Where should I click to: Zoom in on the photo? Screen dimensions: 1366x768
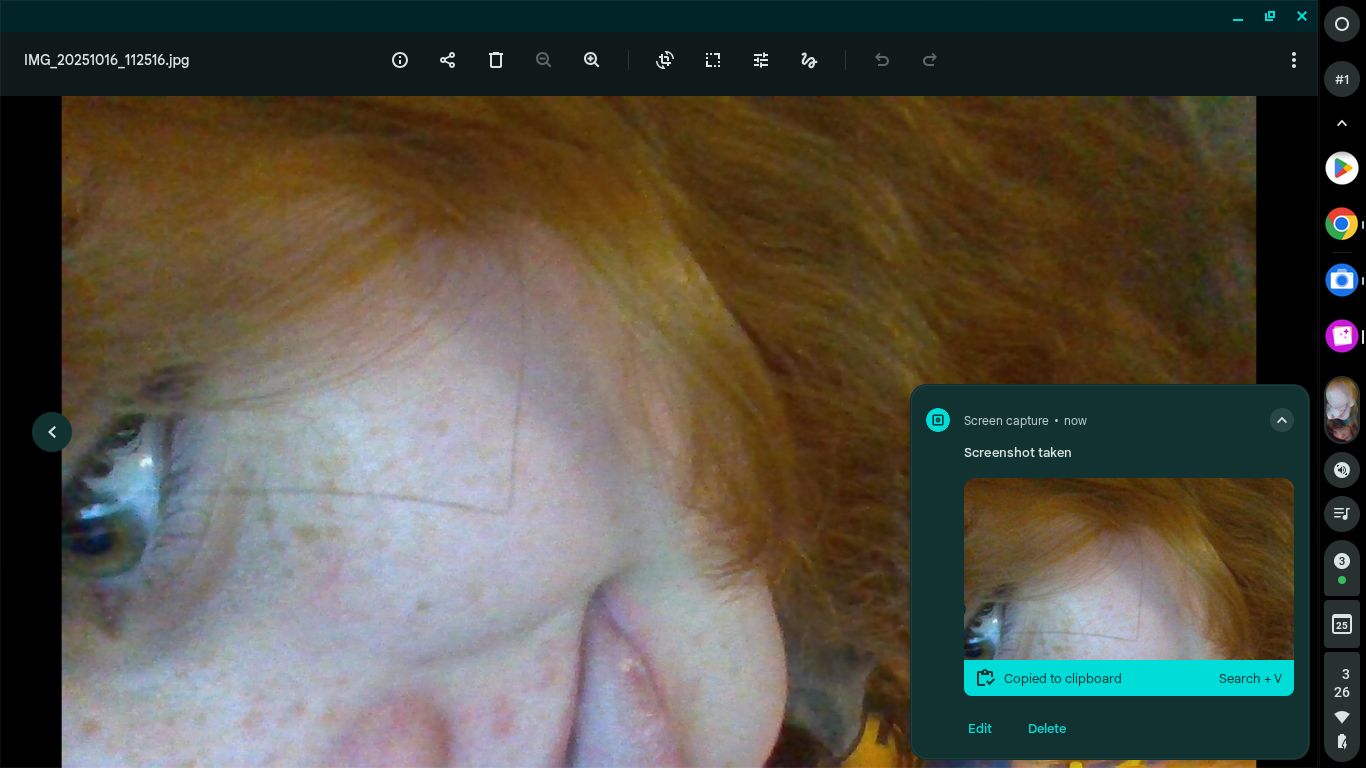pos(592,60)
